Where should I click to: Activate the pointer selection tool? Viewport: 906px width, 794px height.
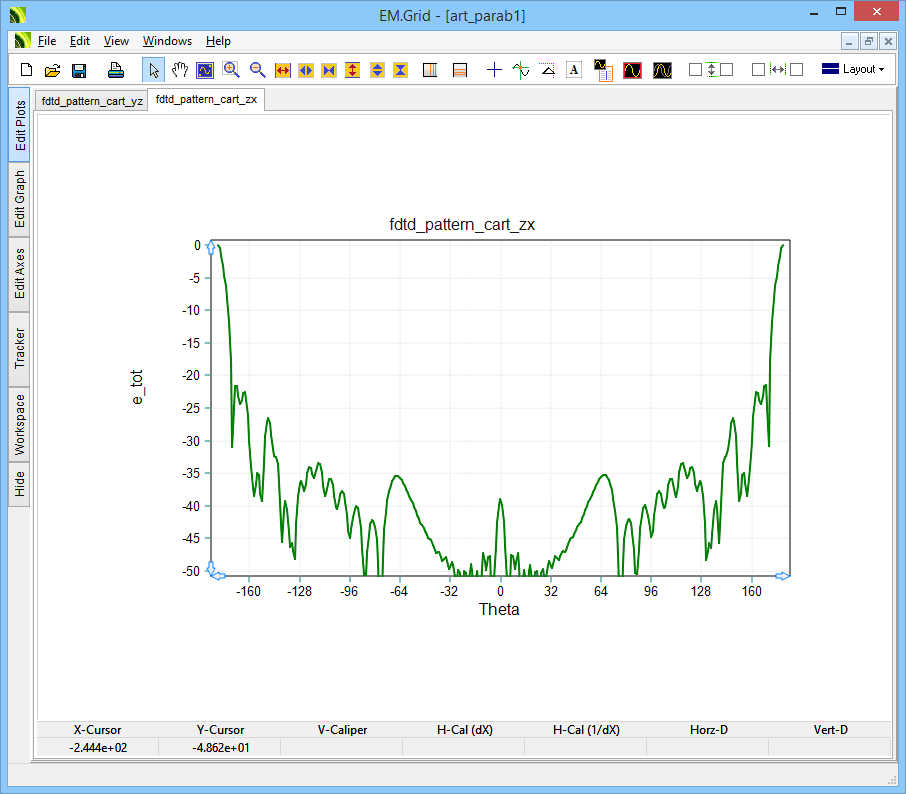(154, 70)
